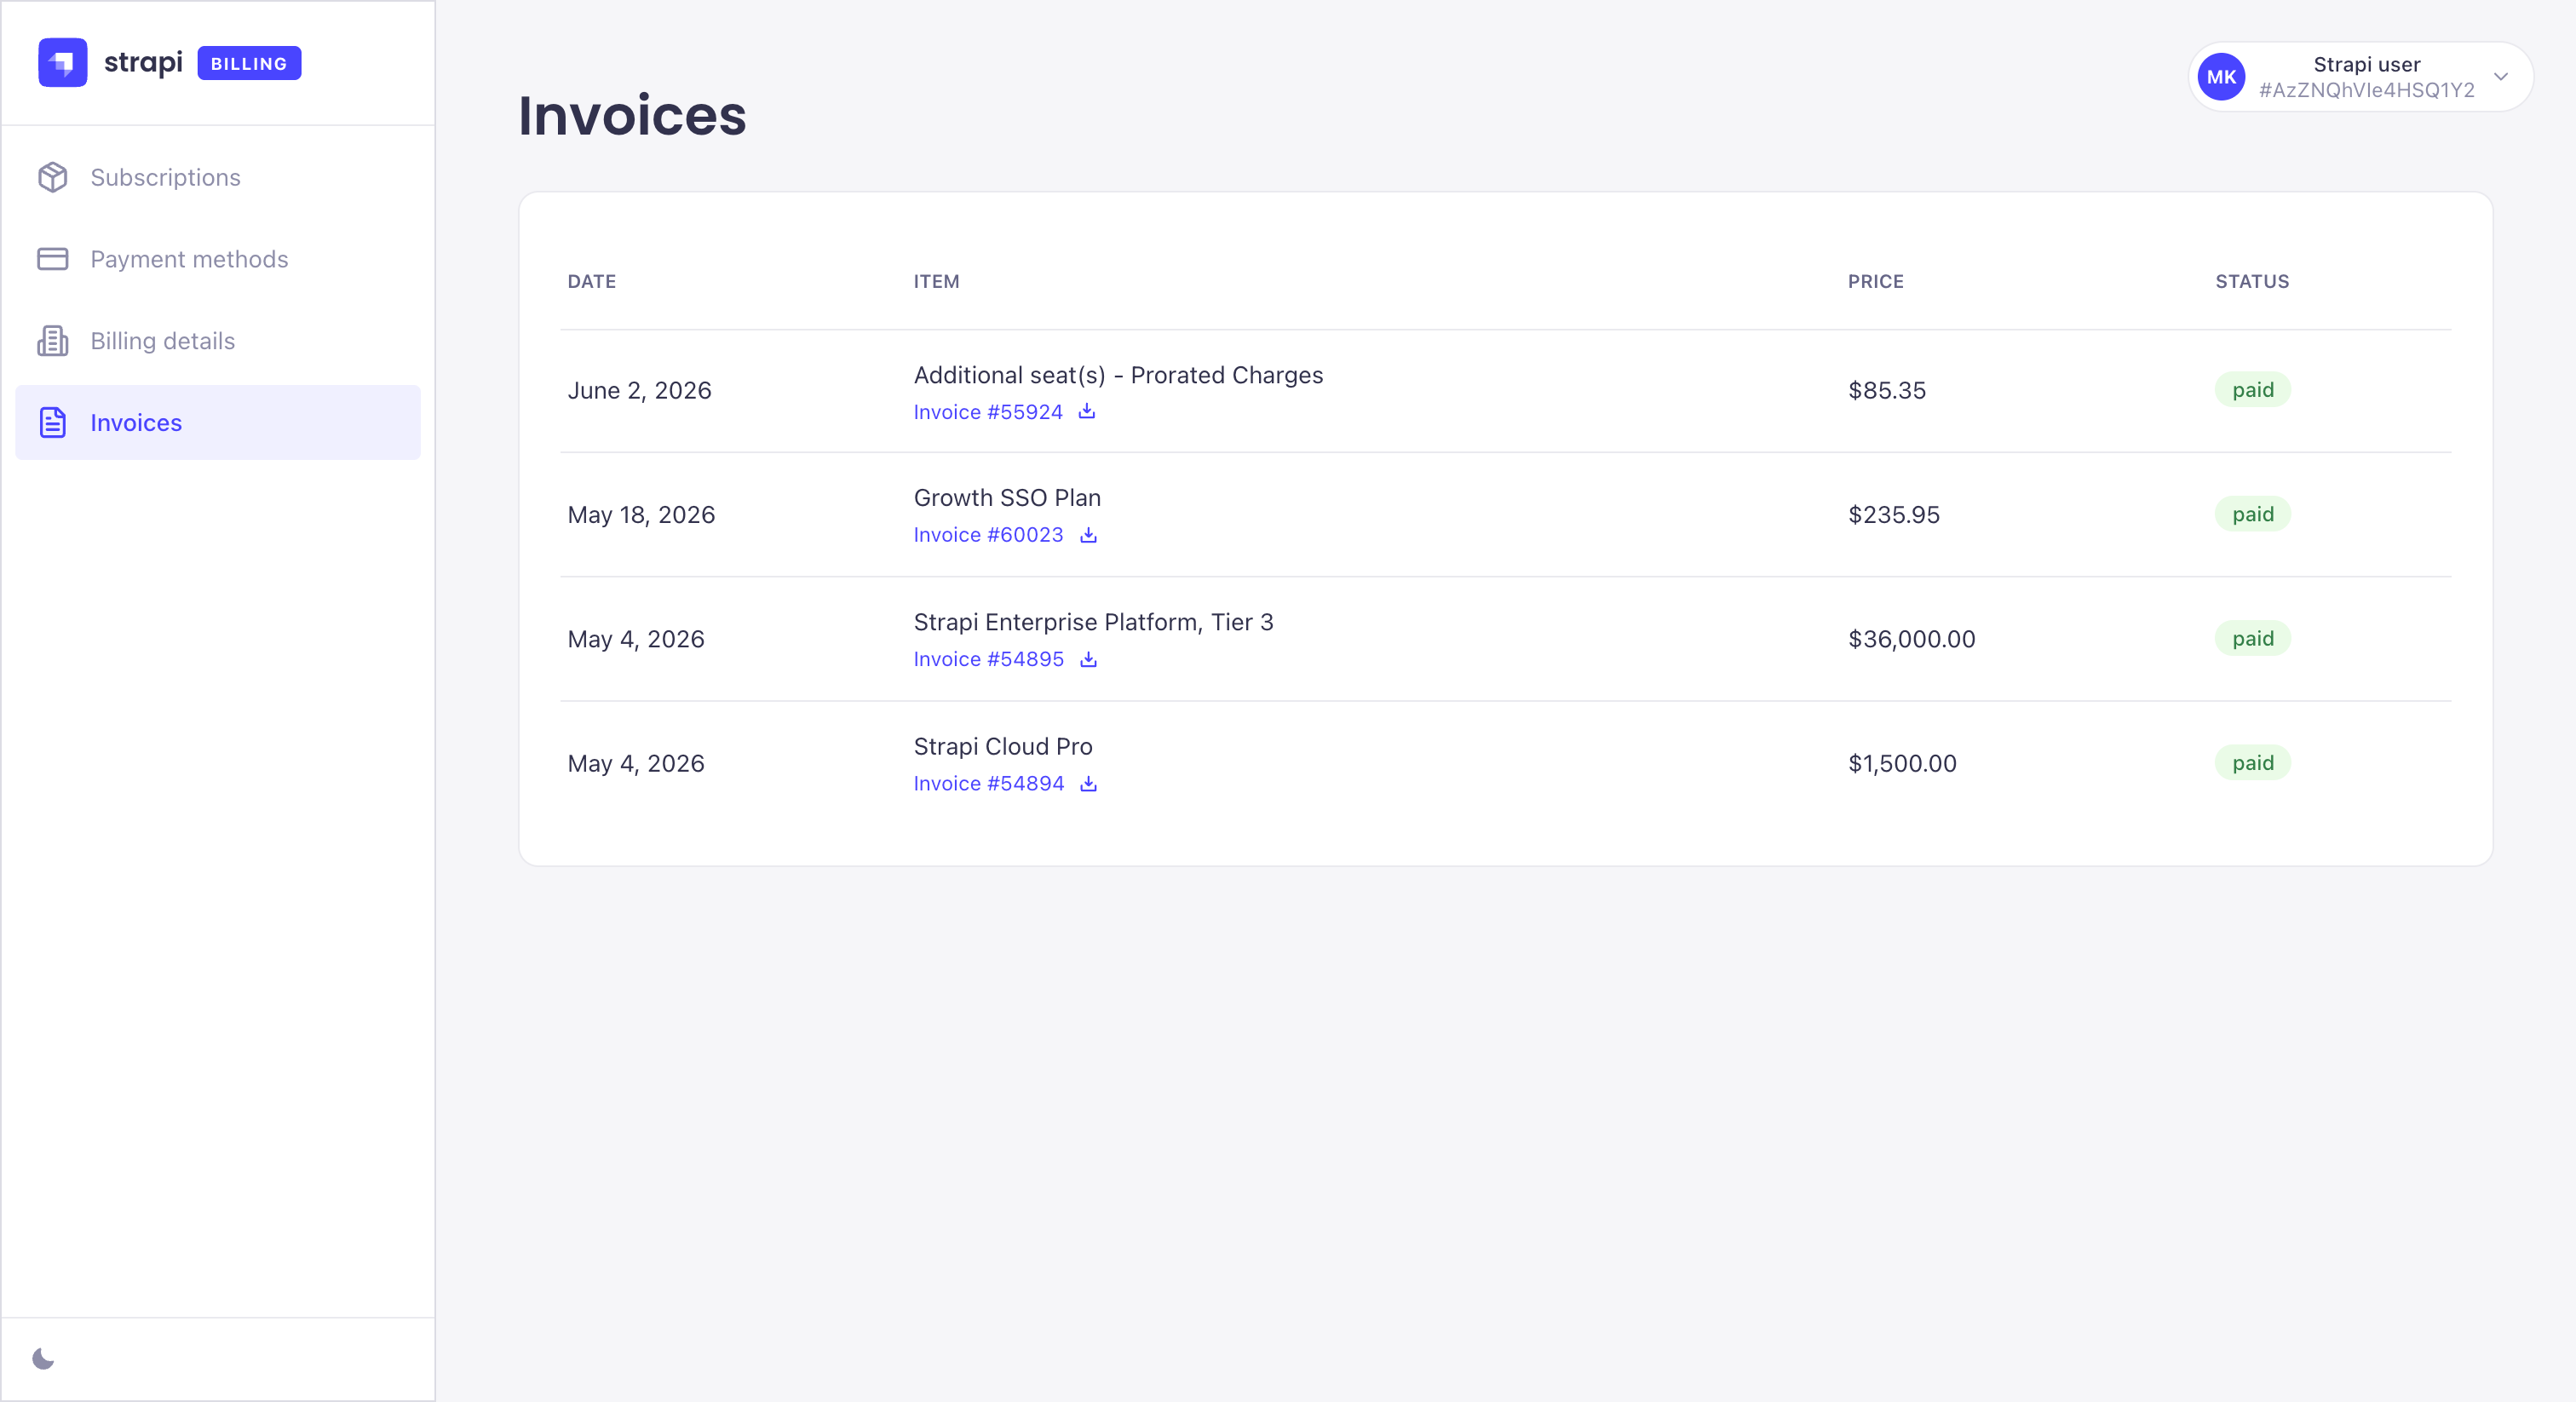Click 'Growth SSO Plan' item
2576x1402 pixels.
click(x=1007, y=498)
